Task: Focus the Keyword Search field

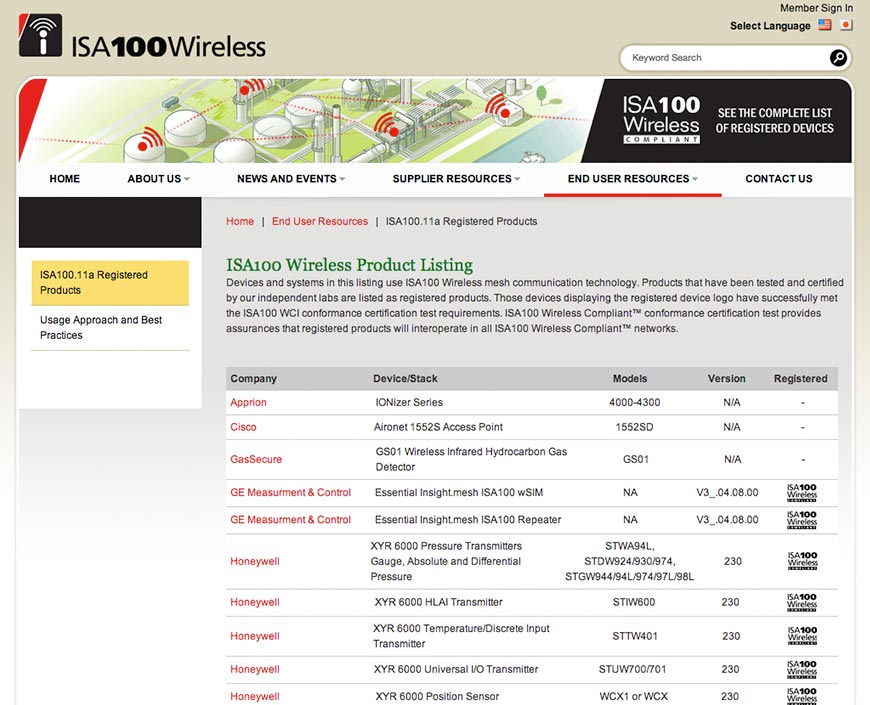Action: [726, 58]
